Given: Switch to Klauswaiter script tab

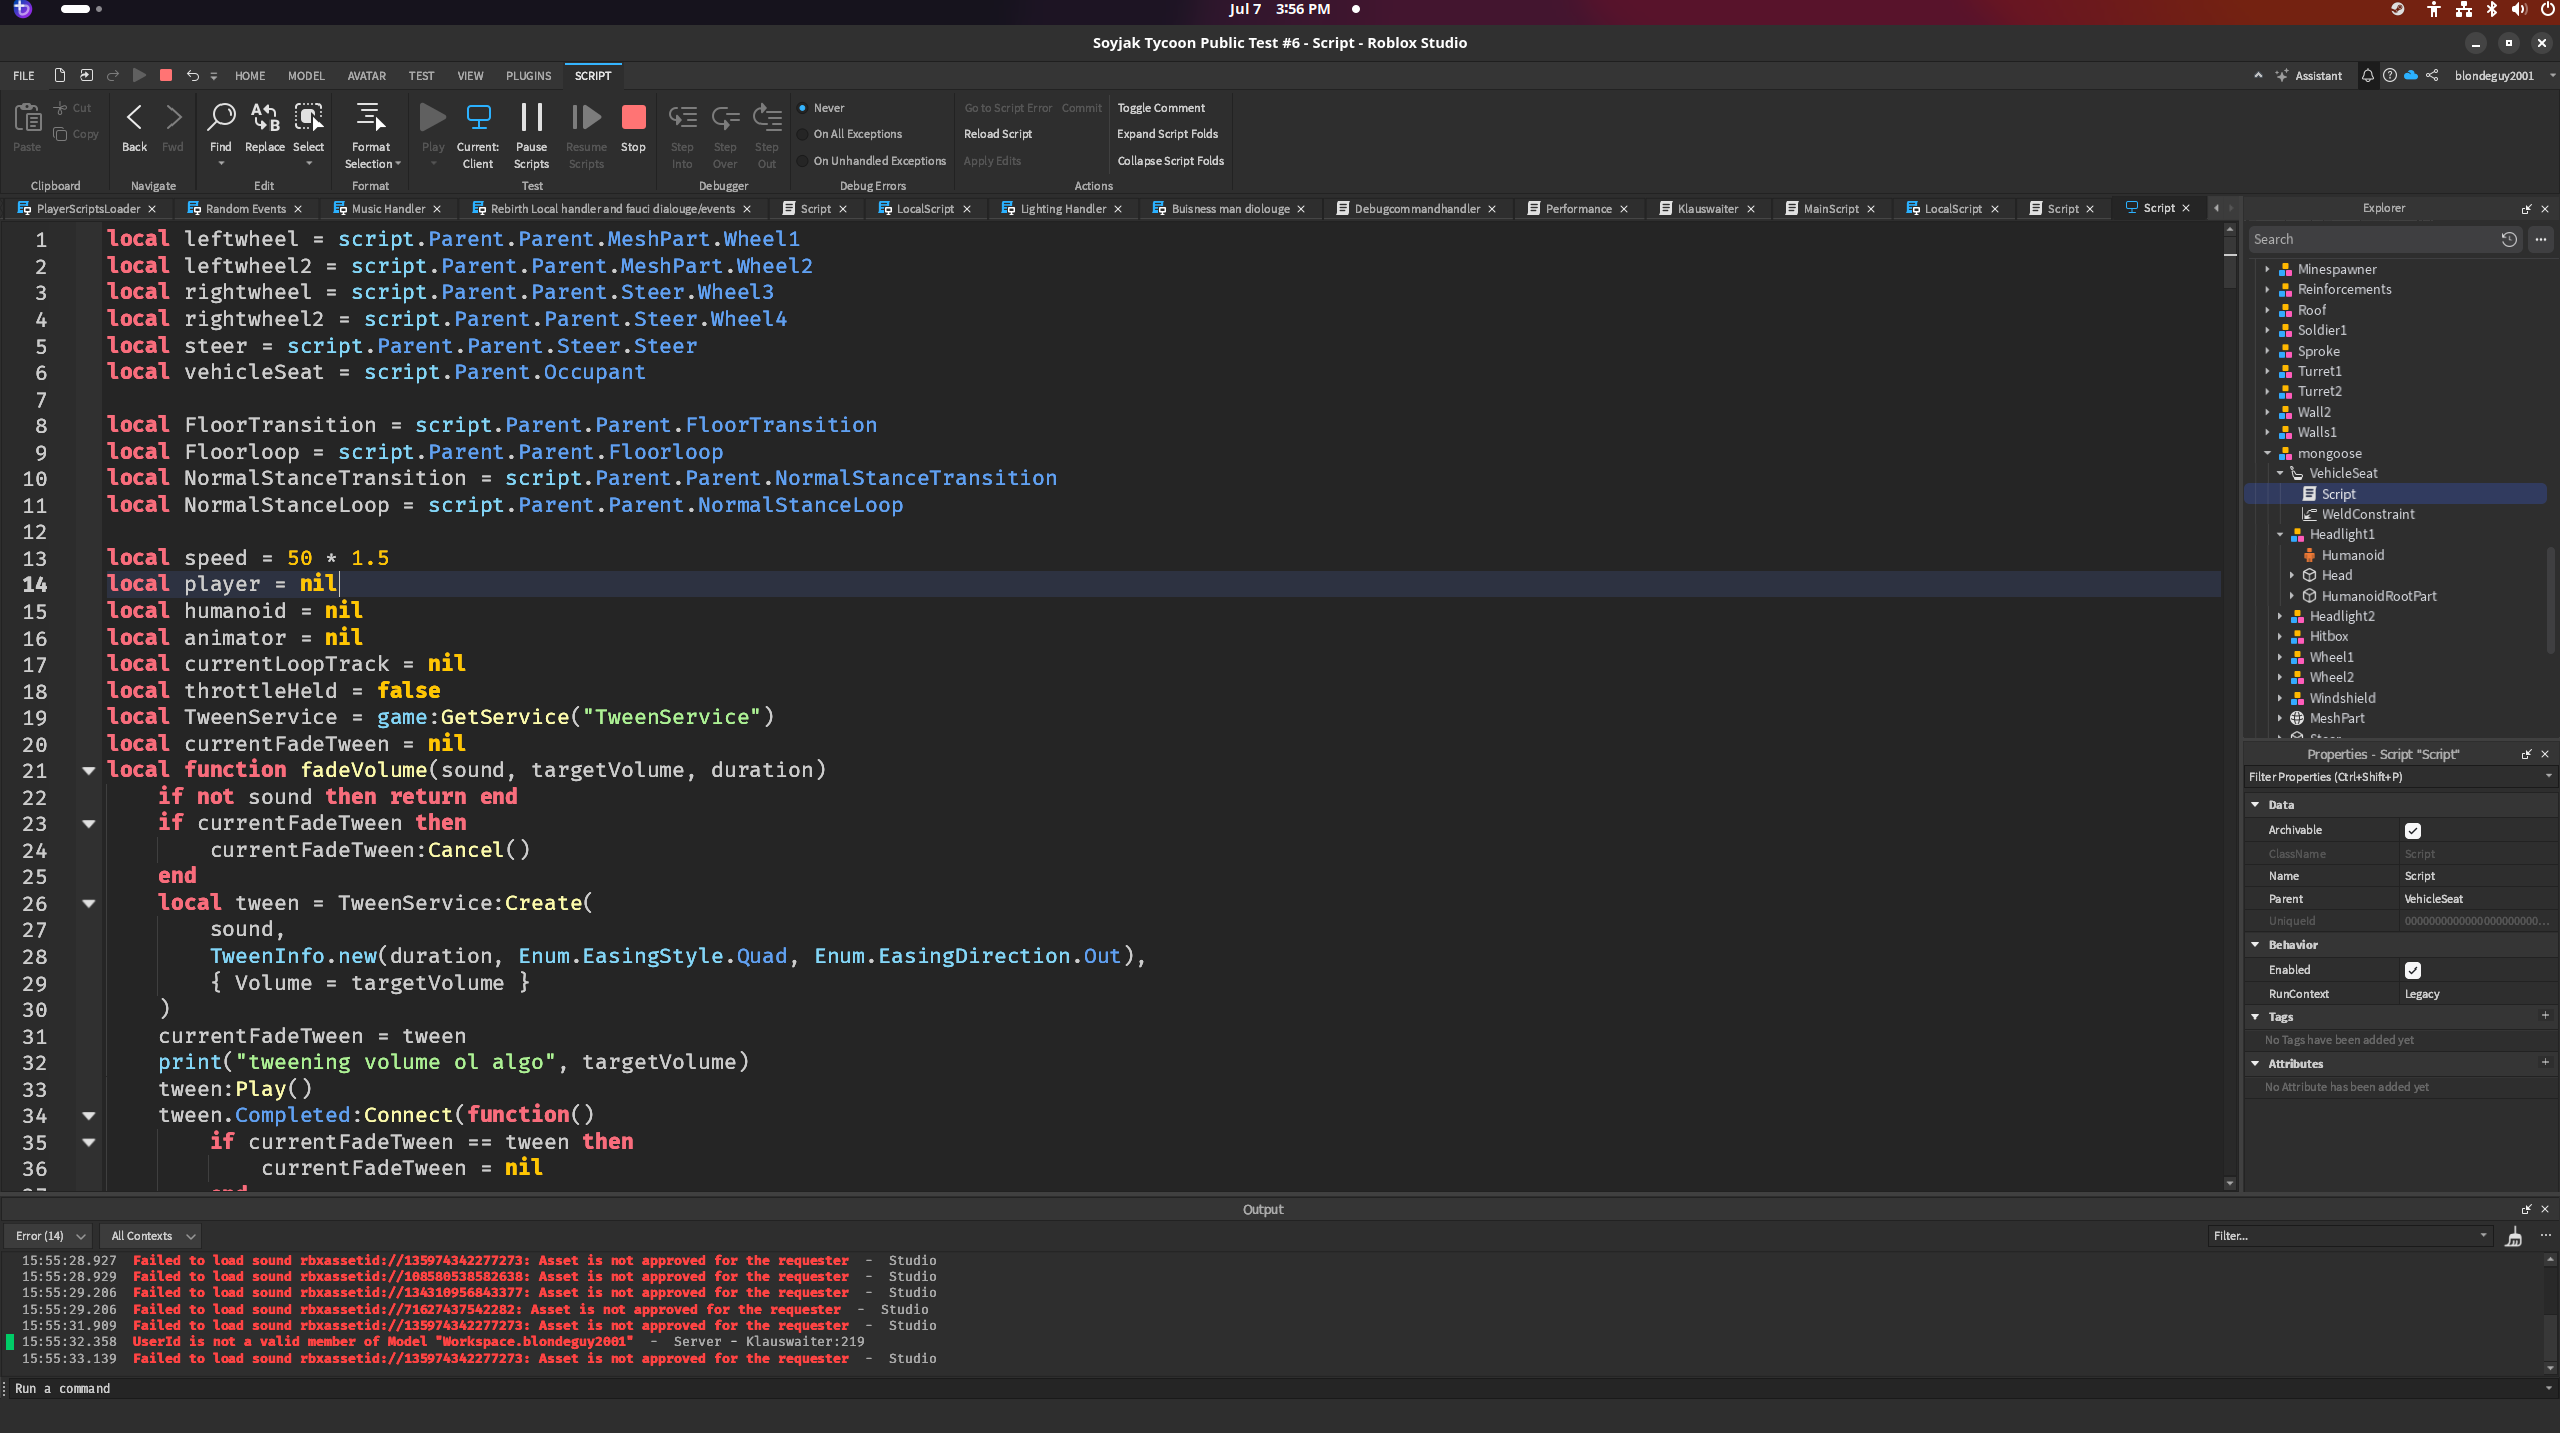Looking at the screenshot, I should coord(1707,208).
